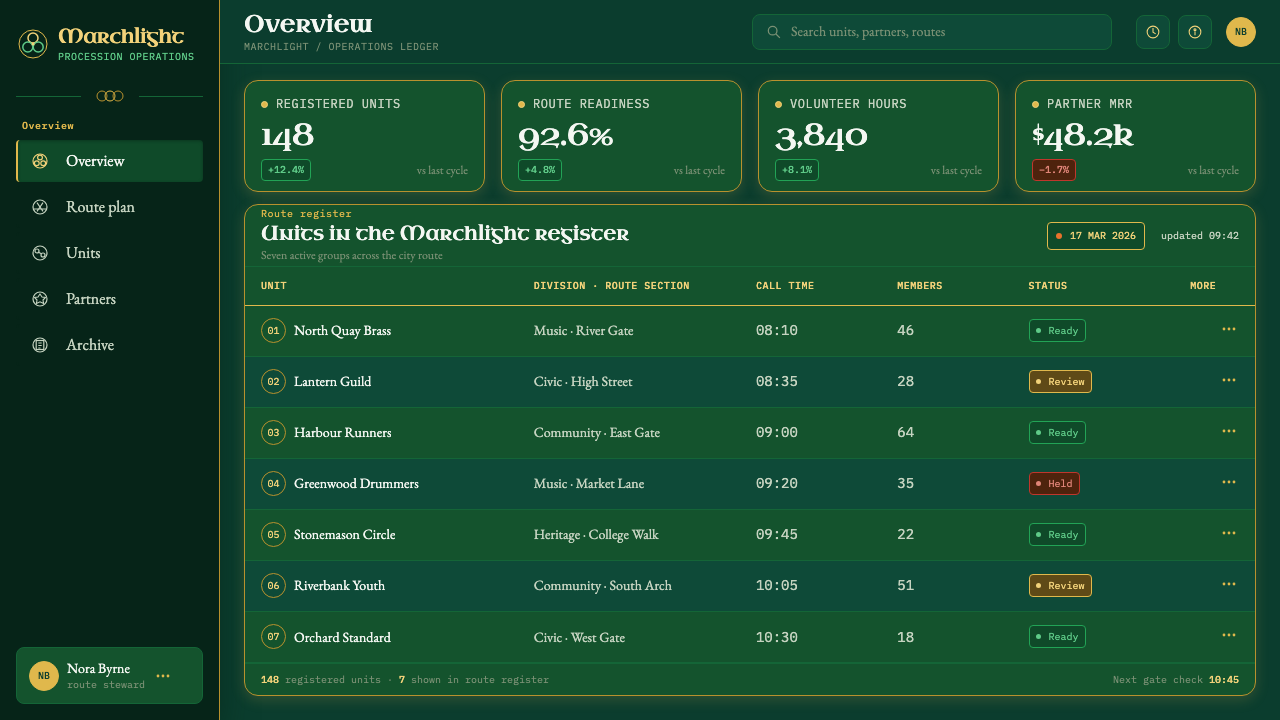Click Ready status of Orchard Standard

click(x=1057, y=636)
